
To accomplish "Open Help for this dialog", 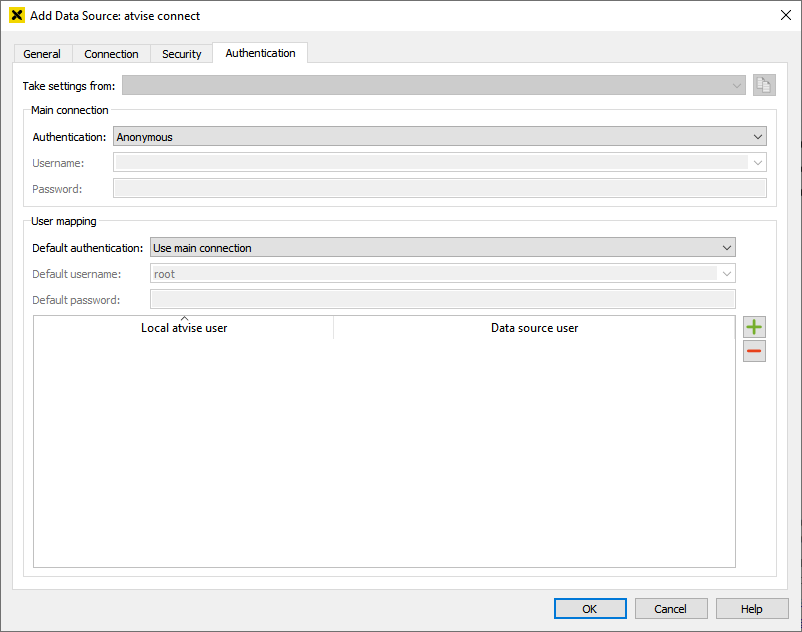I will (x=752, y=609).
